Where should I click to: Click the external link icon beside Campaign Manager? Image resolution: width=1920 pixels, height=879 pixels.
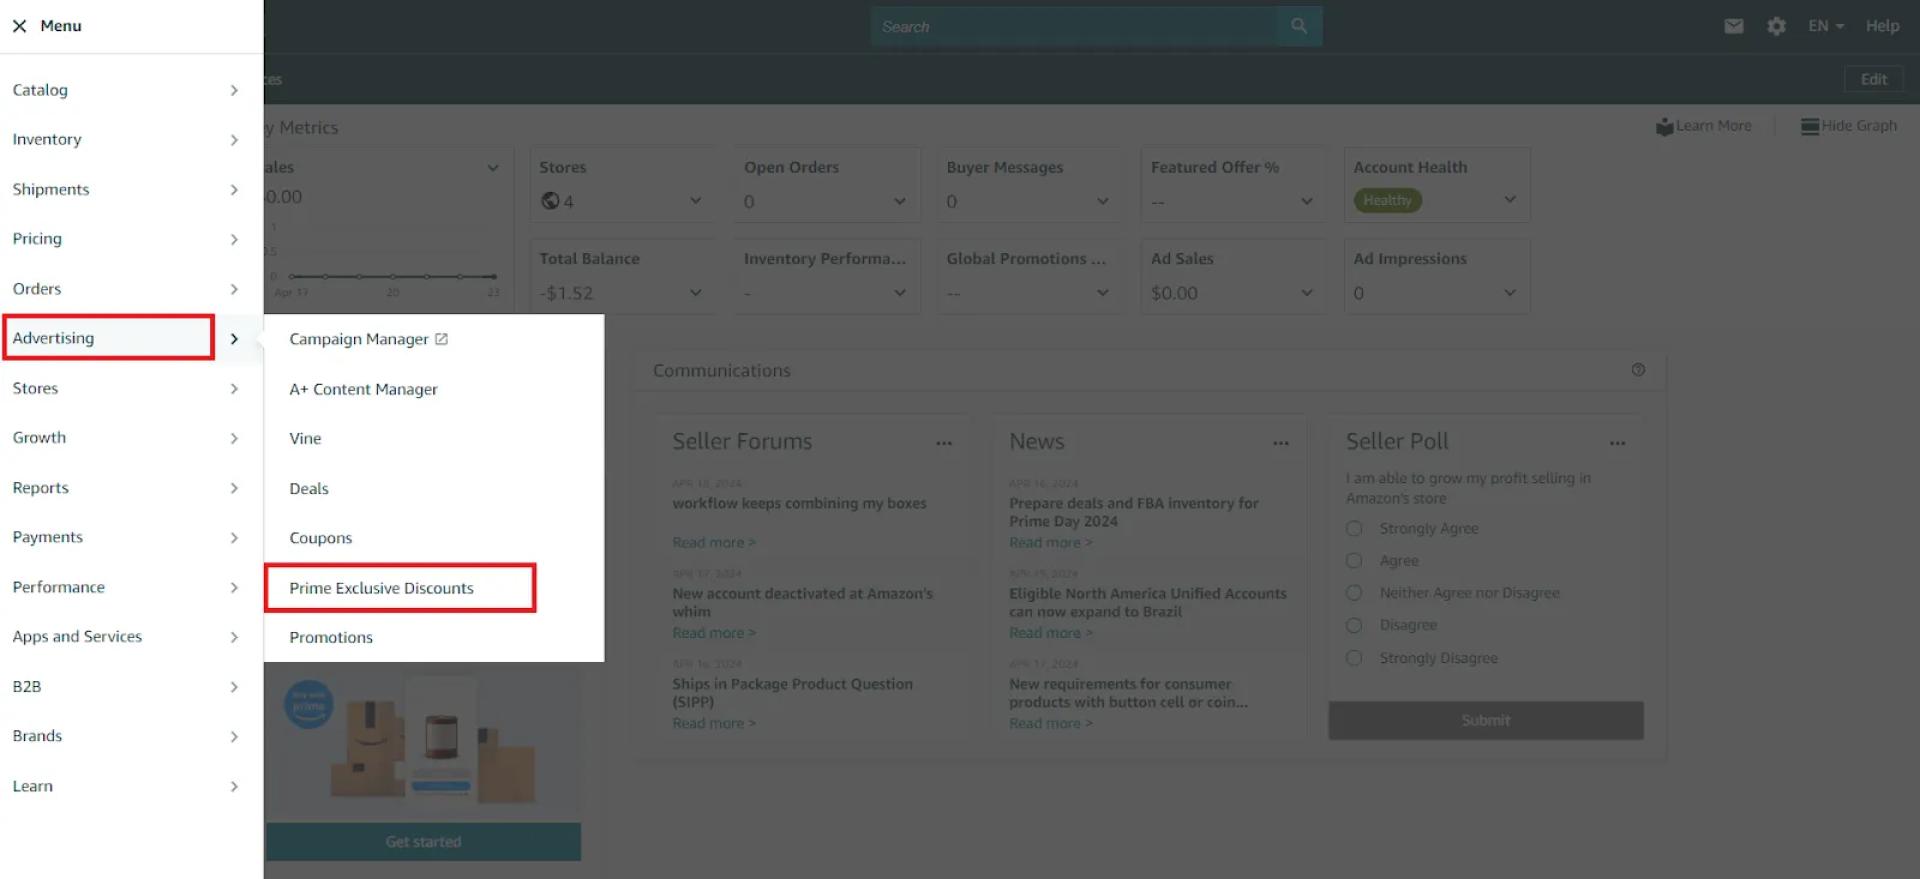click(x=442, y=339)
